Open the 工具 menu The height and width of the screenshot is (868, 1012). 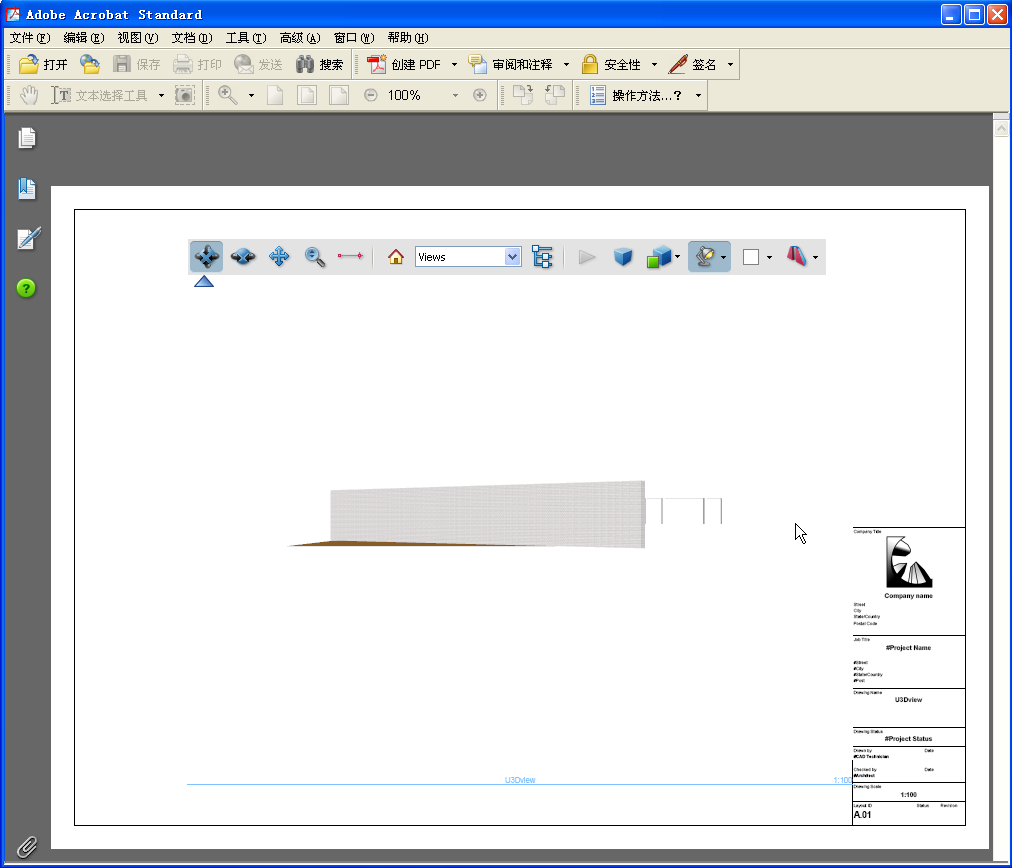pos(244,36)
